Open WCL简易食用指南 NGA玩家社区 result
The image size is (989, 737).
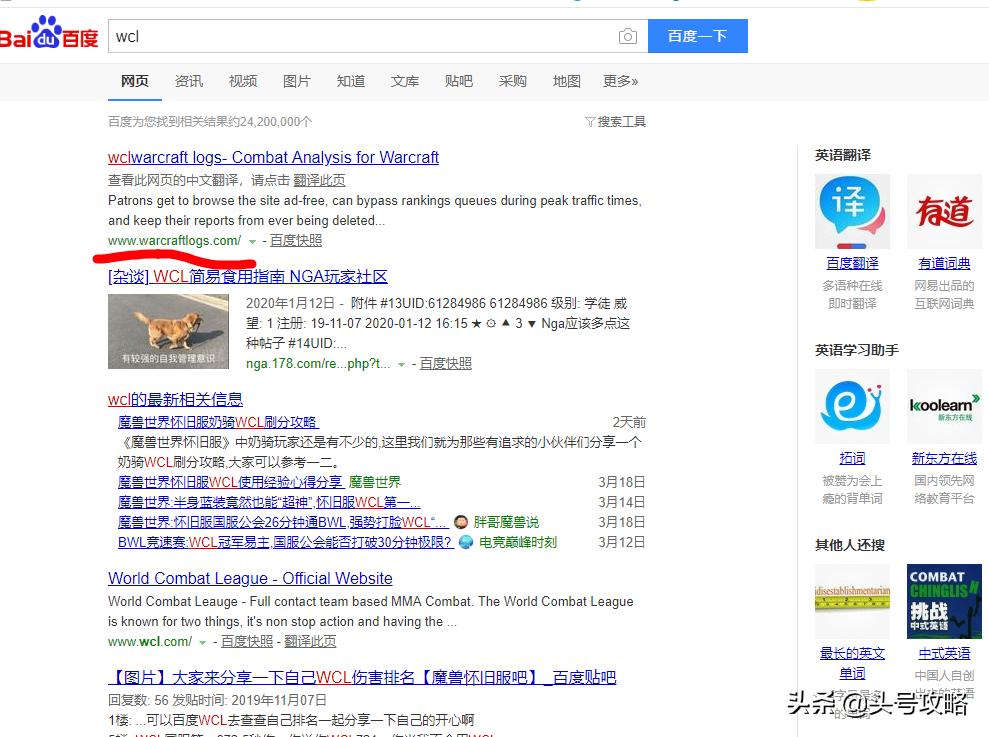247,276
